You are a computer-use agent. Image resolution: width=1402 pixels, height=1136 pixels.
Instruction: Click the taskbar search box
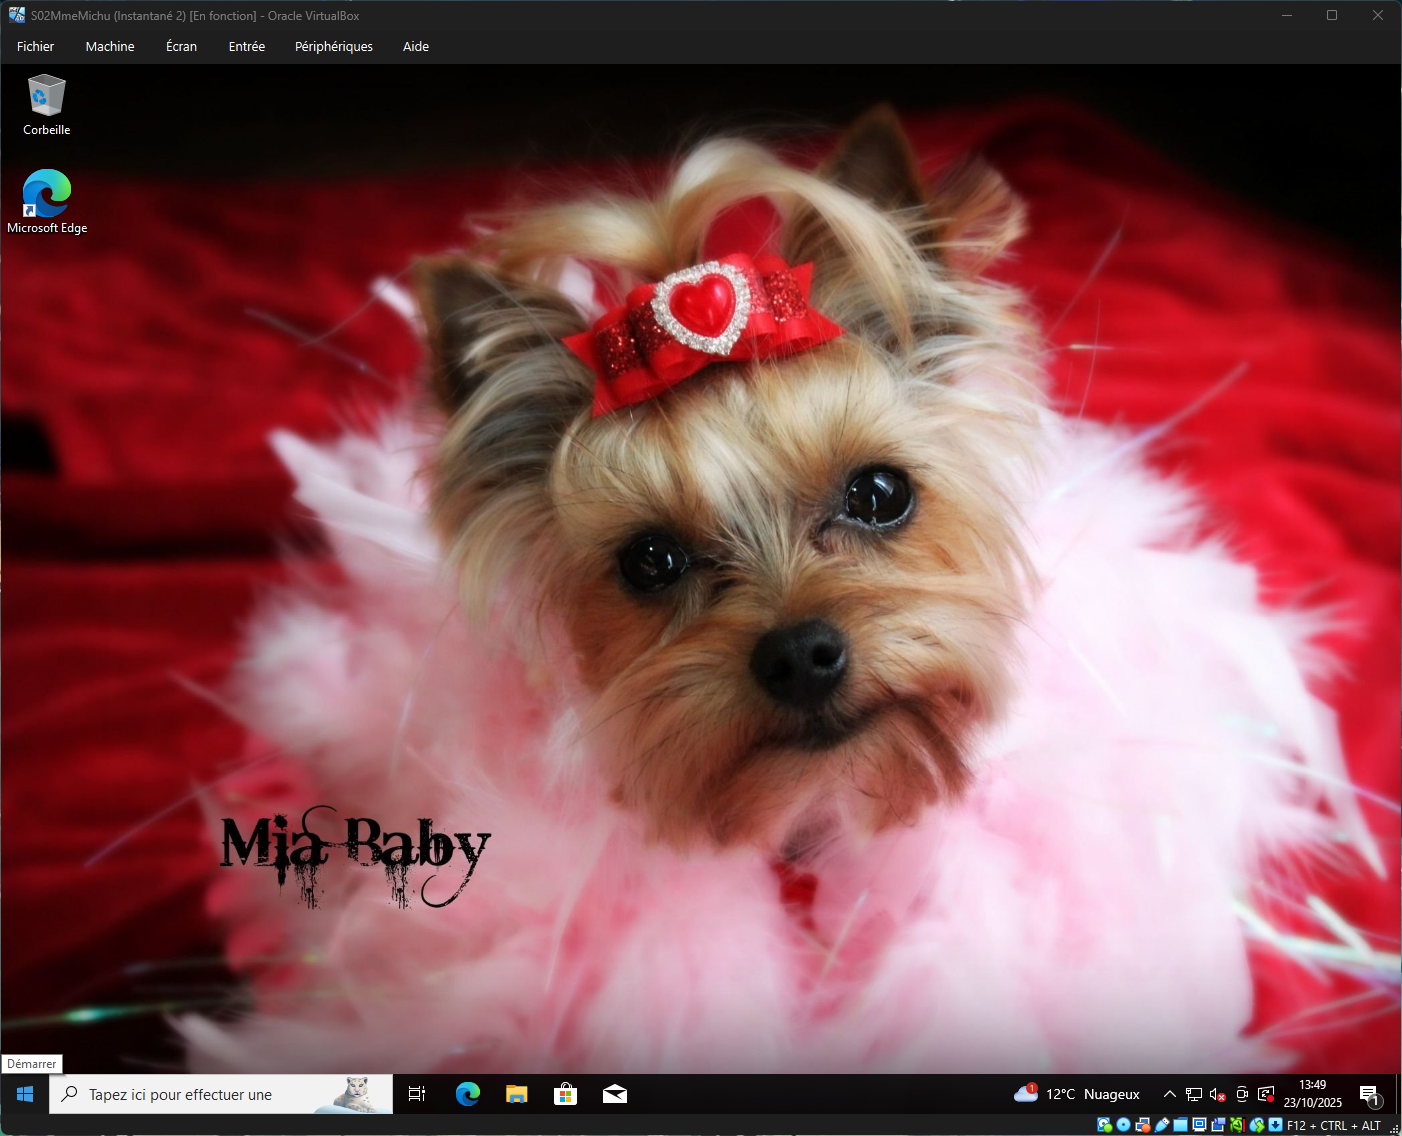200,1094
